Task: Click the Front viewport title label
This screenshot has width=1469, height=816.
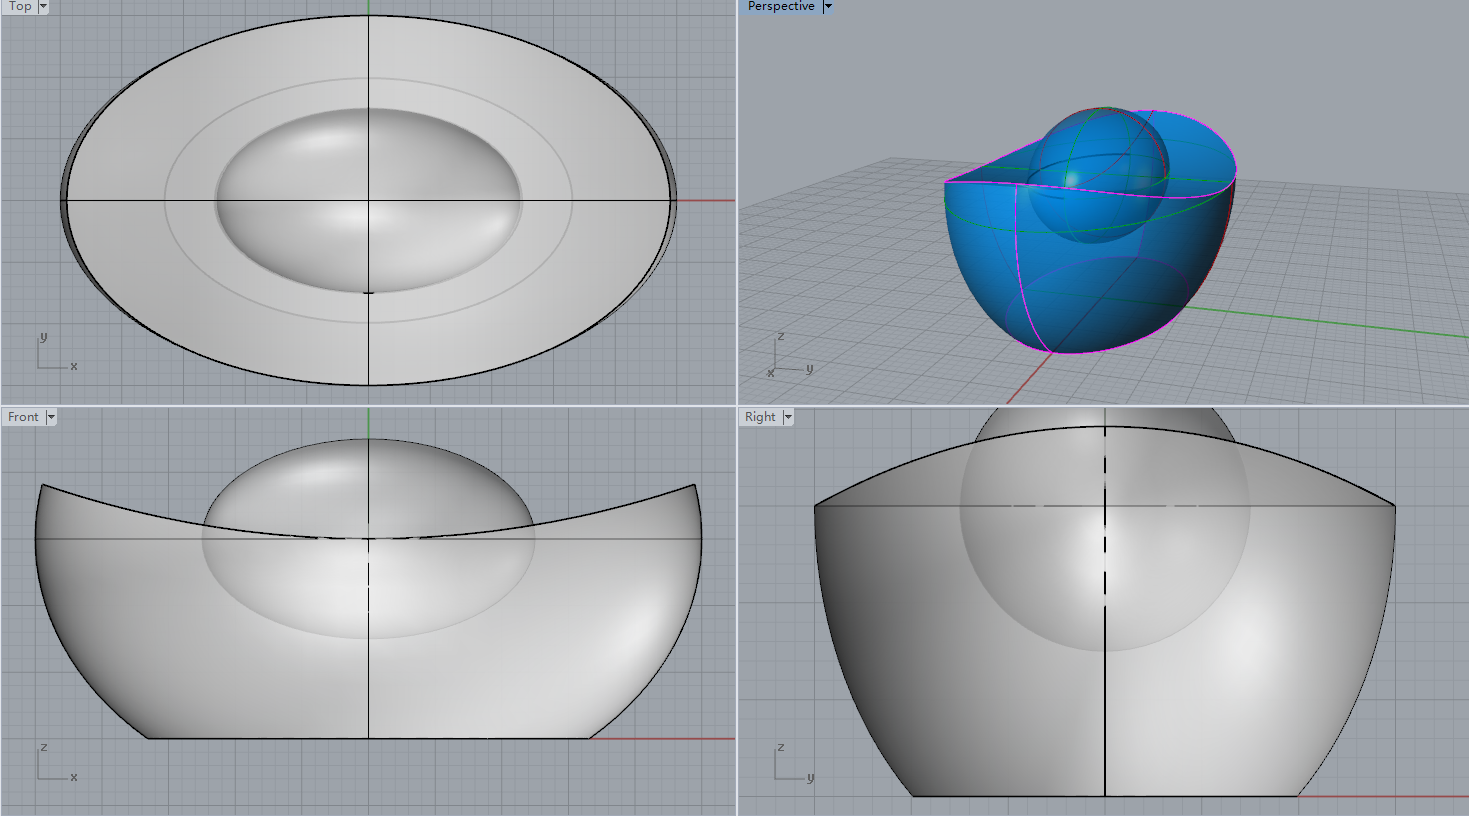Action: tap(23, 417)
